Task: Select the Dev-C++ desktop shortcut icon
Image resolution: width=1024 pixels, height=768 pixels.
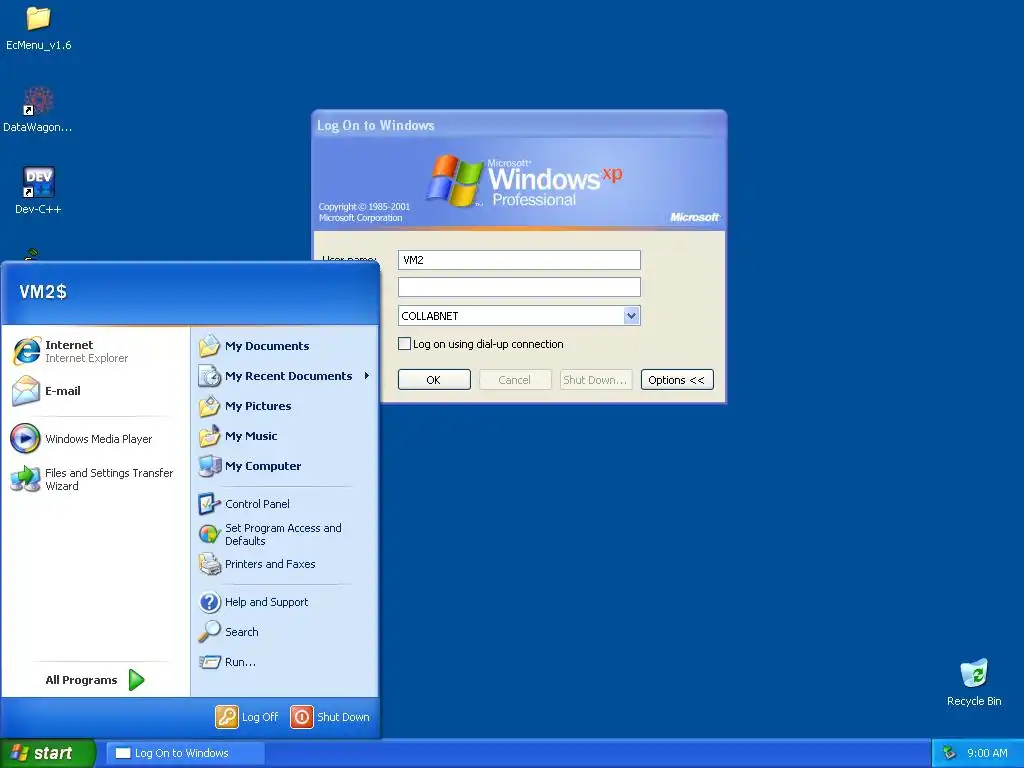Action: pyautogui.click(x=39, y=182)
